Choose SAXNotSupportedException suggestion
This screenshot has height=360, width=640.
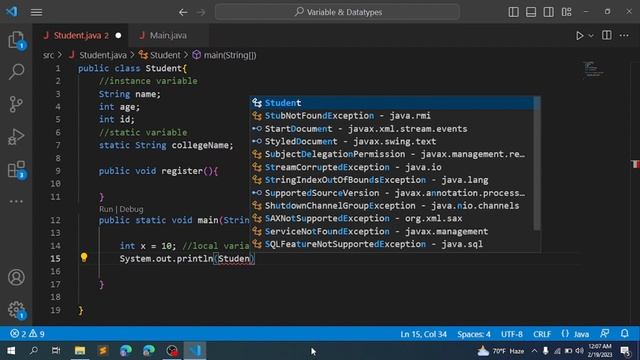tap(392, 219)
